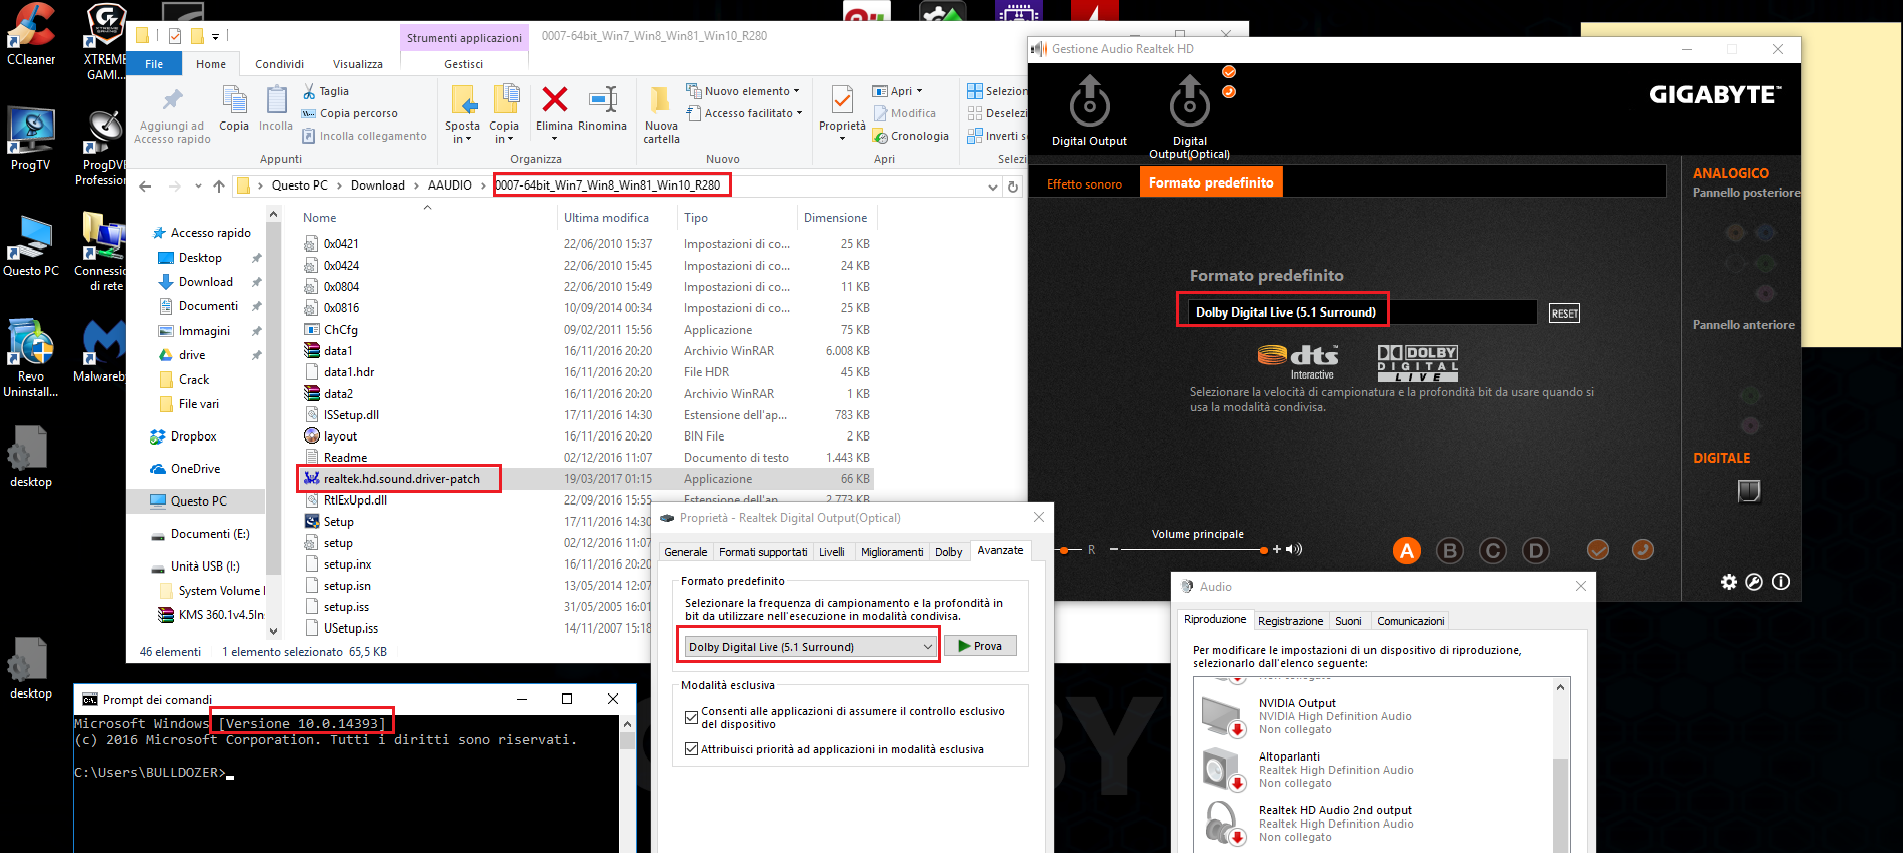Click the Proprietà ribbon icon
Viewport: 1903px width, 853px height.
coord(842,100)
